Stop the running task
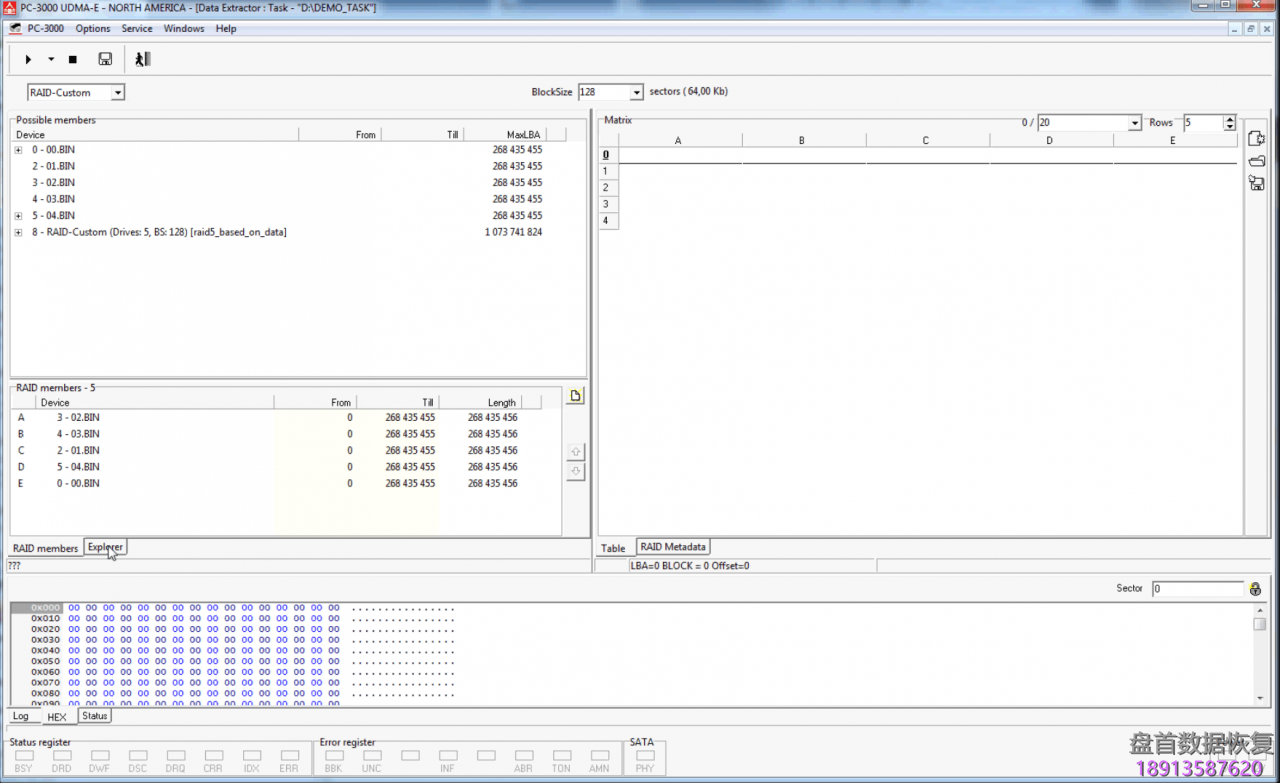Viewport: 1280px width, 783px height. [x=72, y=59]
